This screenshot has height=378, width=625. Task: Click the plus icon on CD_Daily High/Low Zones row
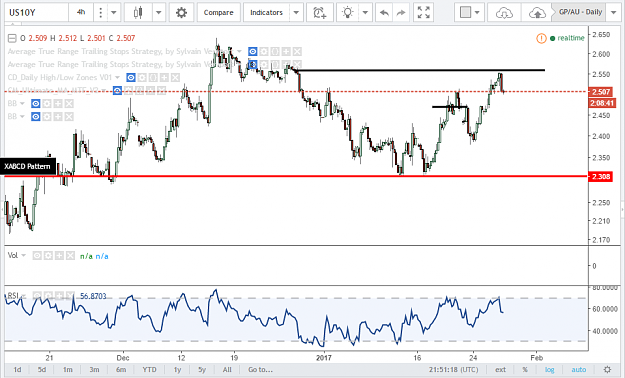pyautogui.click(x=164, y=77)
